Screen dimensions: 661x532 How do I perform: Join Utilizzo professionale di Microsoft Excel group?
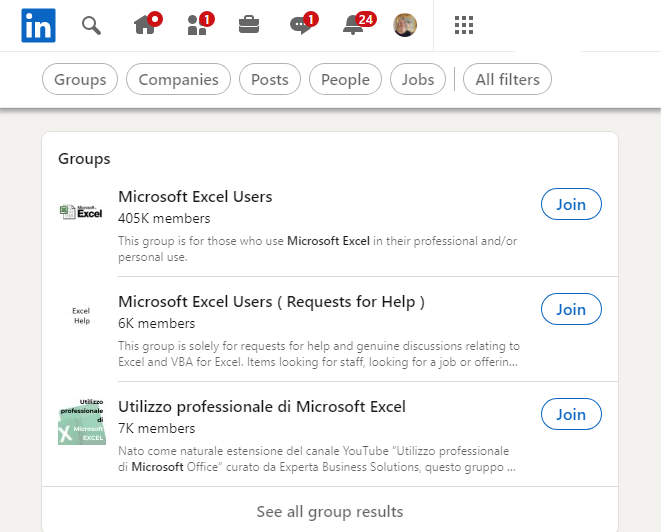pos(571,414)
